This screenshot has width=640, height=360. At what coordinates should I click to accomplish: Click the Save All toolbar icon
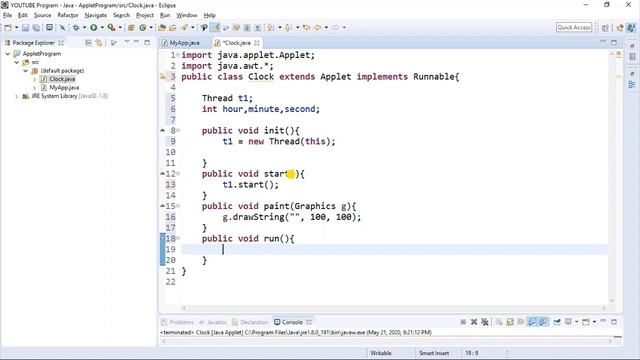36,27
